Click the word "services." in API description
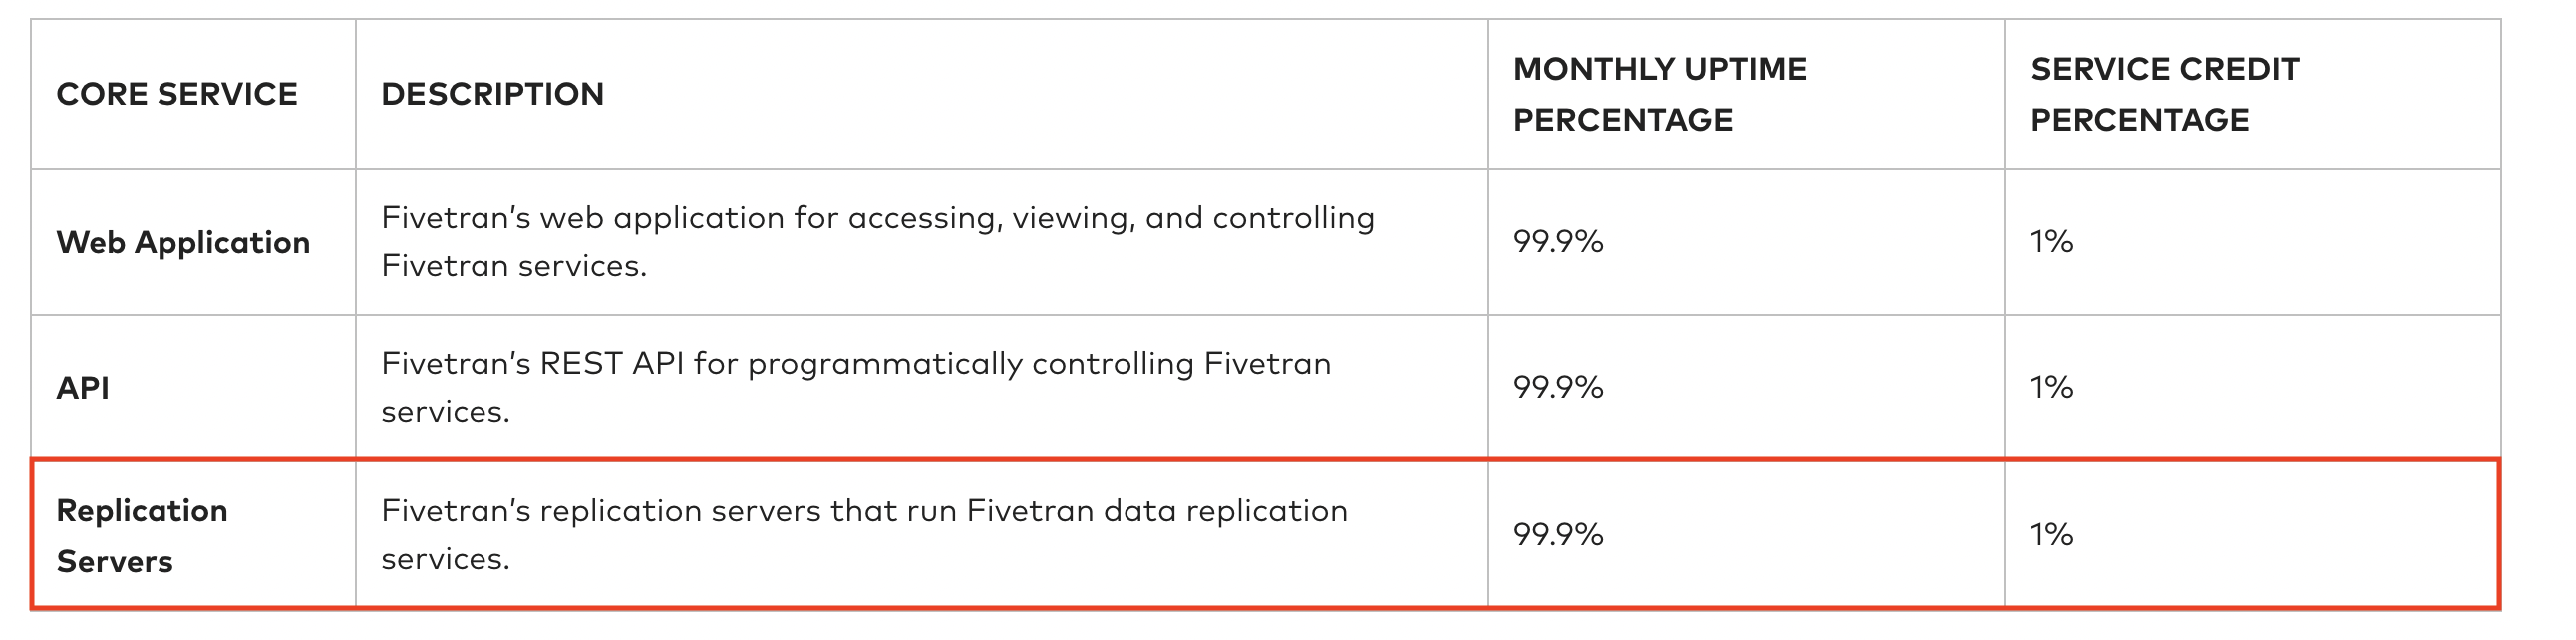2576x640 pixels. (x=446, y=412)
